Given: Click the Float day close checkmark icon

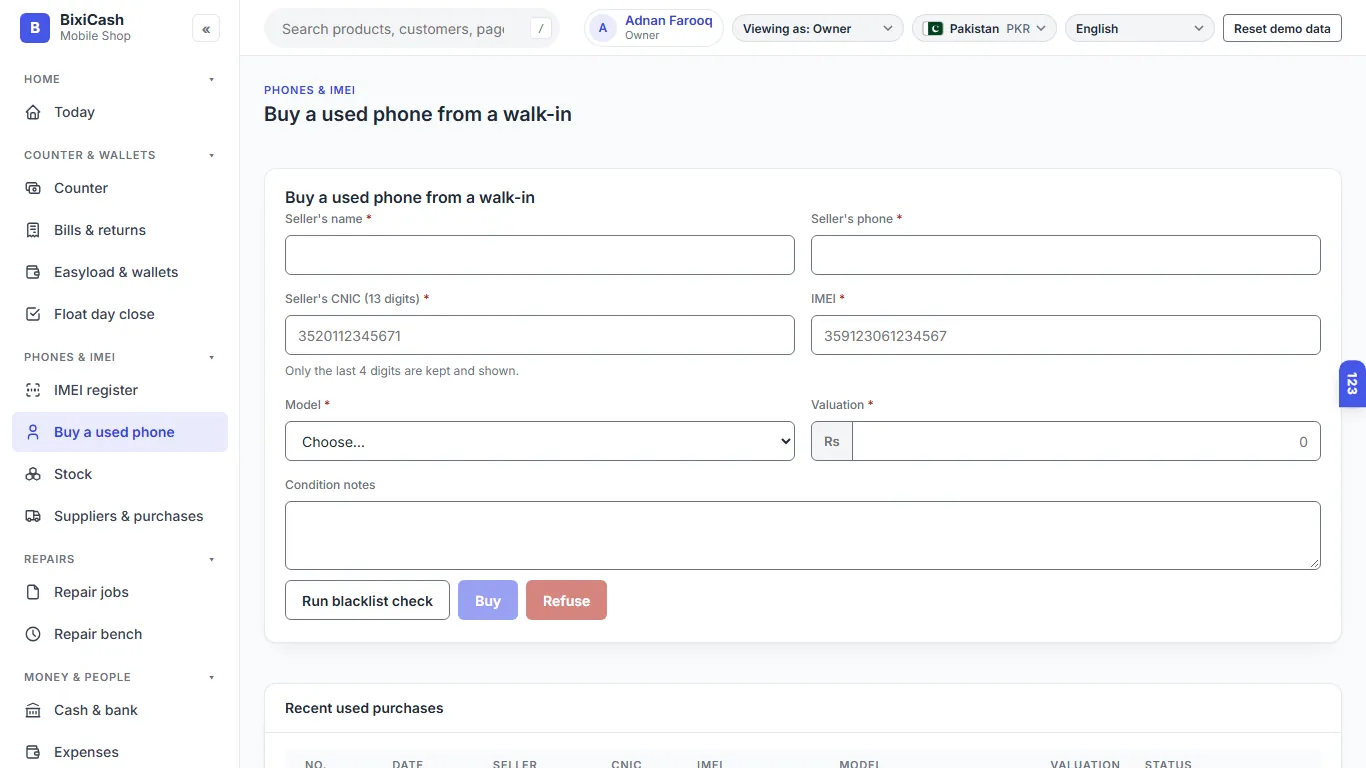Looking at the screenshot, I should (x=33, y=314).
